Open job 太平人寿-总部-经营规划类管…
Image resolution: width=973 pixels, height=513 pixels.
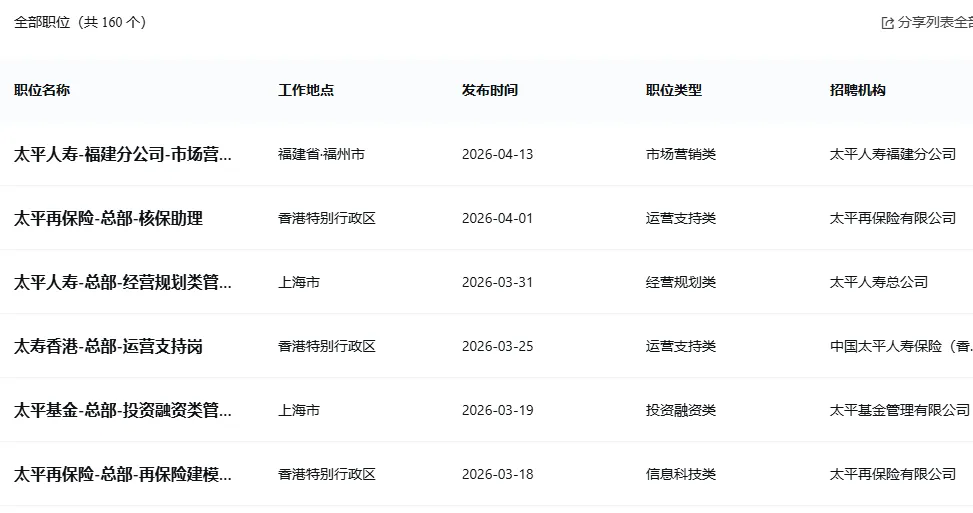[x=123, y=282]
